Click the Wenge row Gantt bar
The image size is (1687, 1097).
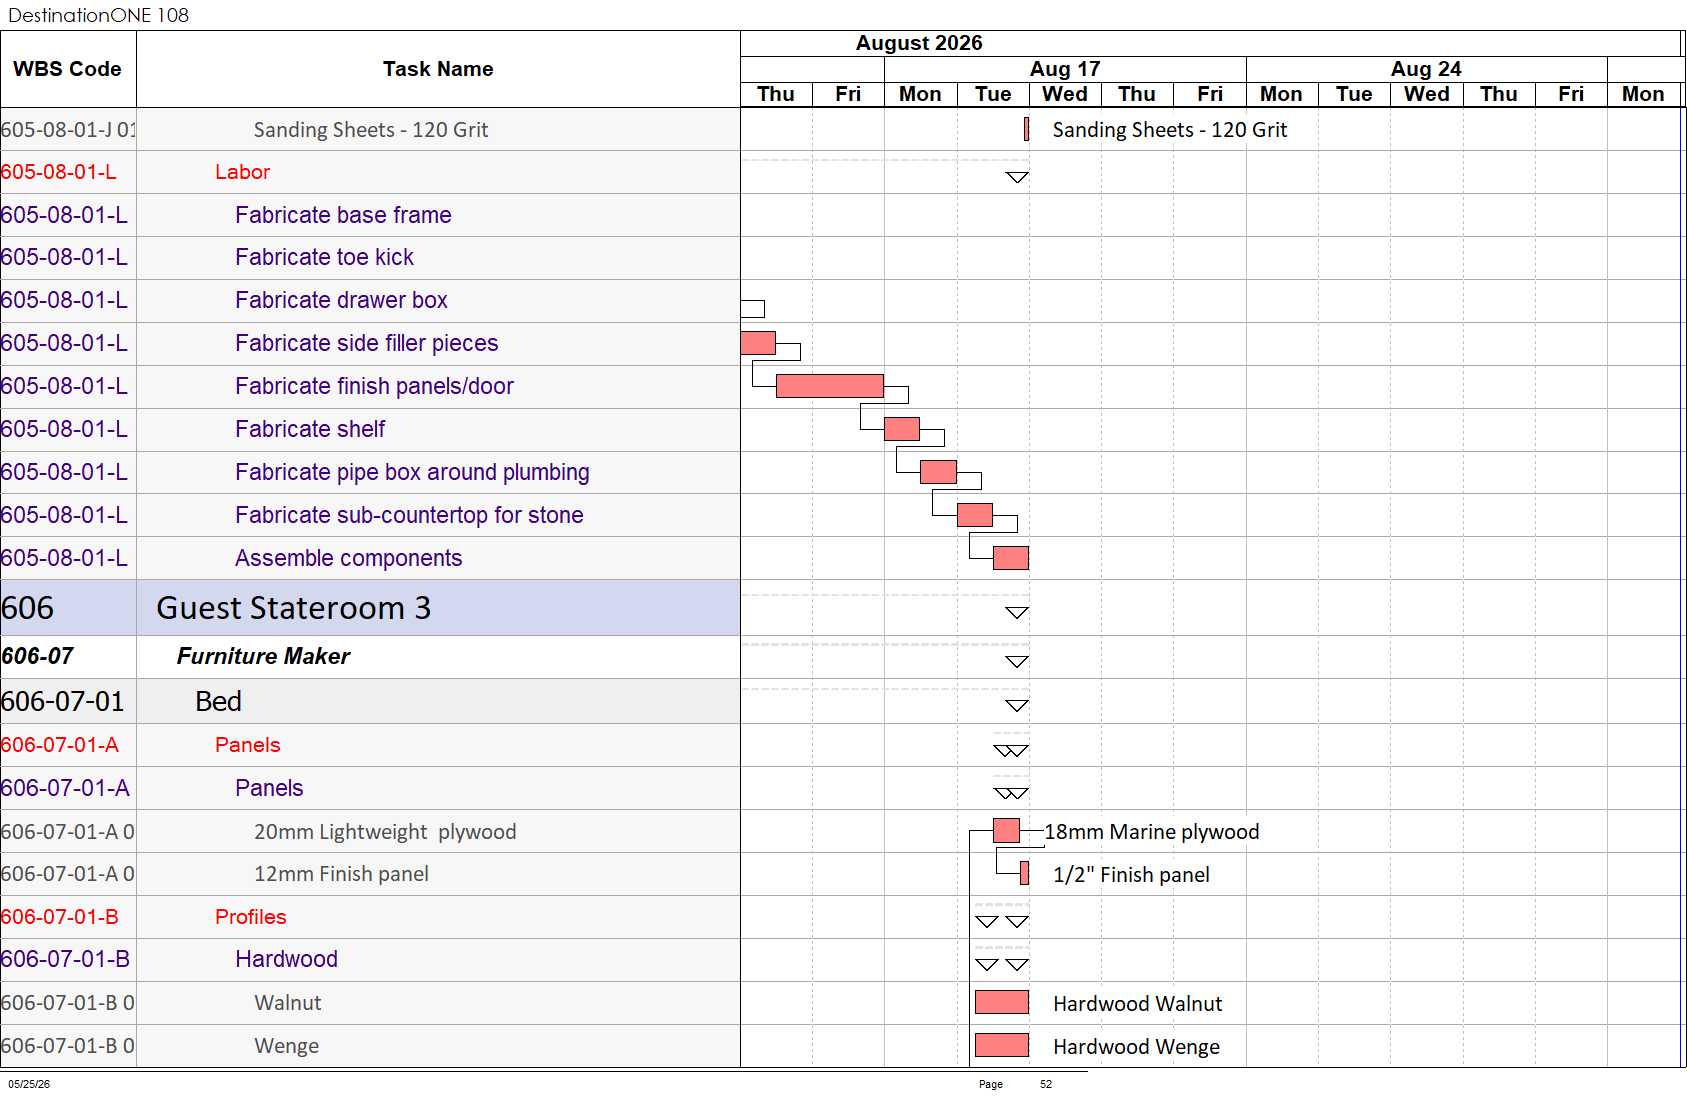pos(1002,1045)
